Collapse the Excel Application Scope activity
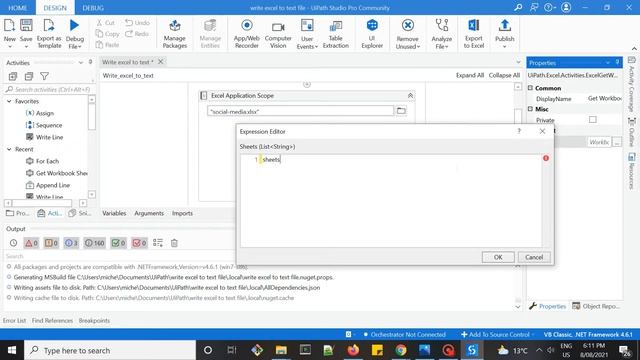 click(410, 96)
